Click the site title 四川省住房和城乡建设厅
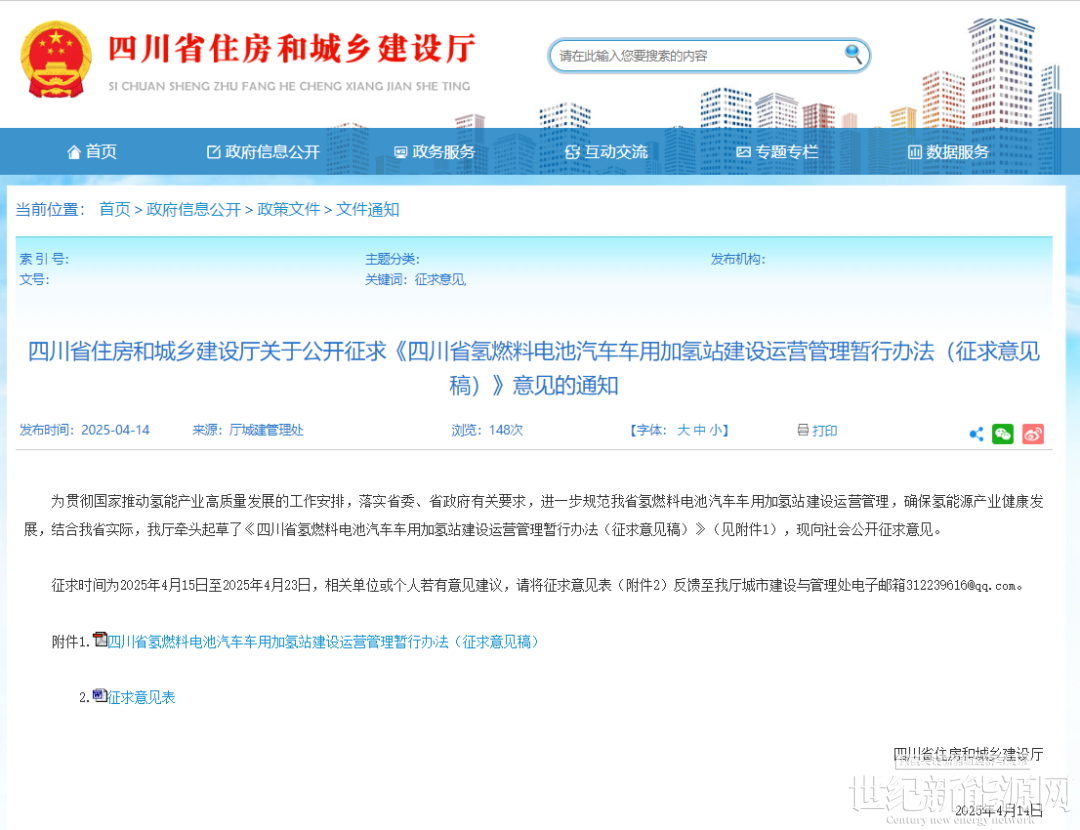The height and width of the screenshot is (830, 1080). click(x=291, y=48)
